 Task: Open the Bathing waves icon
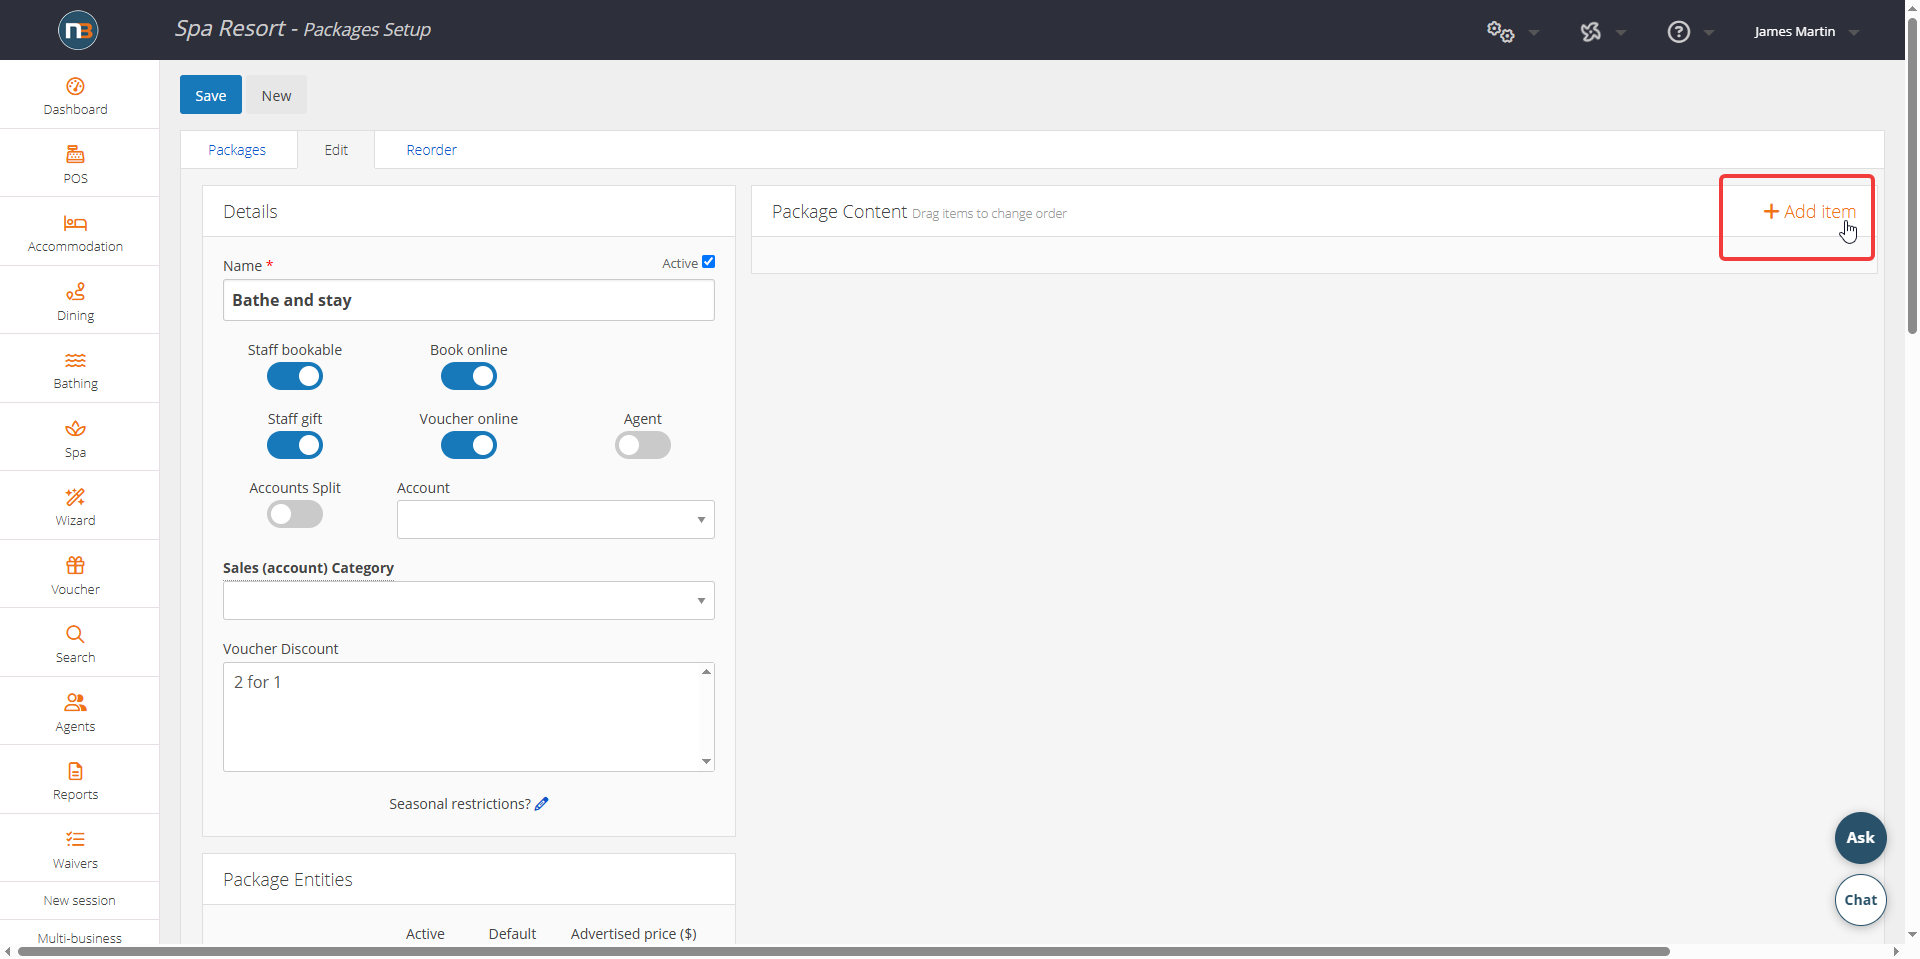pyautogui.click(x=75, y=360)
